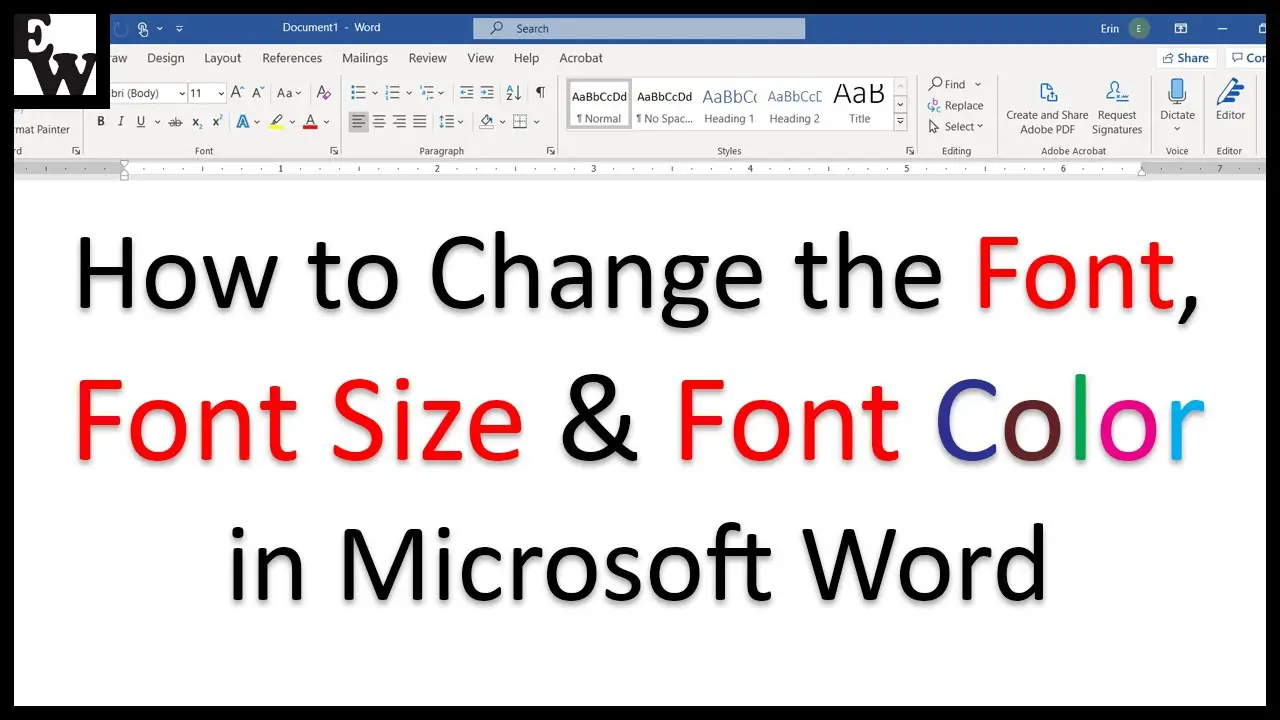The height and width of the screenshot is (720, 1280).
Task: Click the Clear All Formatting icon
Action: point(323,93)
